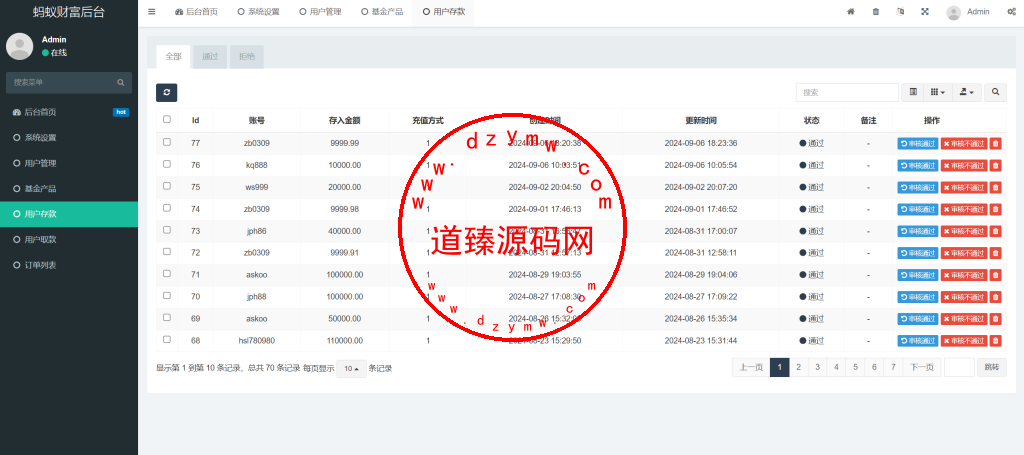Open 基金产品 in the sidebar
1024x455 pixels.
pos(69,189)
